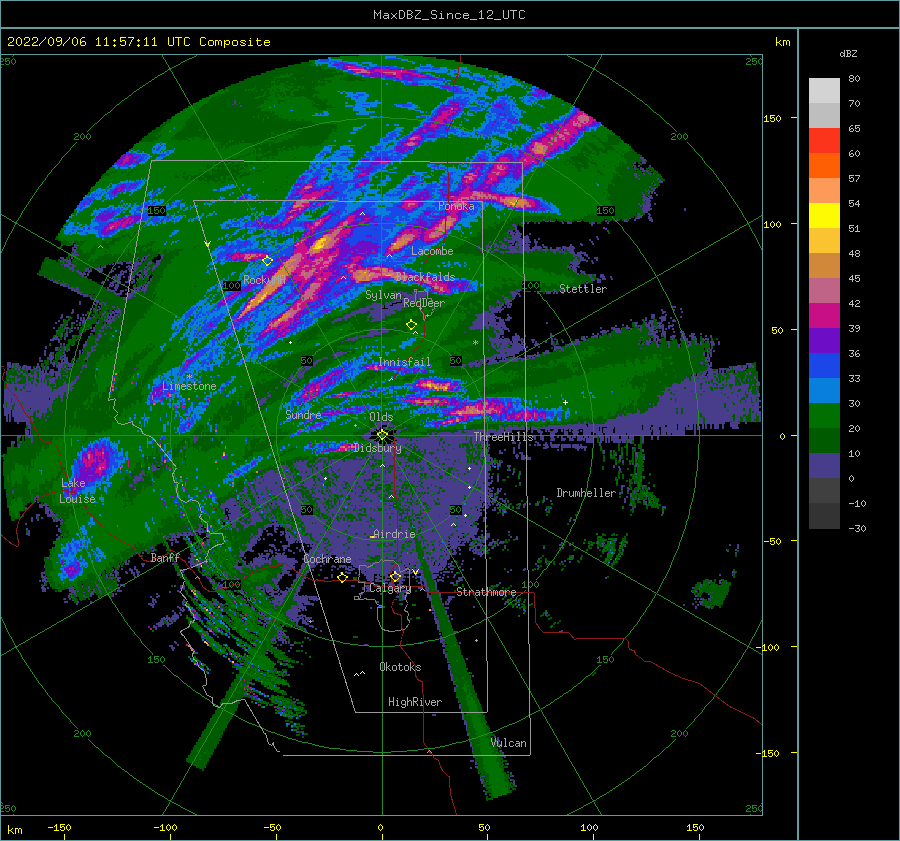Pick the tan 45-48 dBZ legend swatch
Screen dimensions: 900x841
(824, 266)
